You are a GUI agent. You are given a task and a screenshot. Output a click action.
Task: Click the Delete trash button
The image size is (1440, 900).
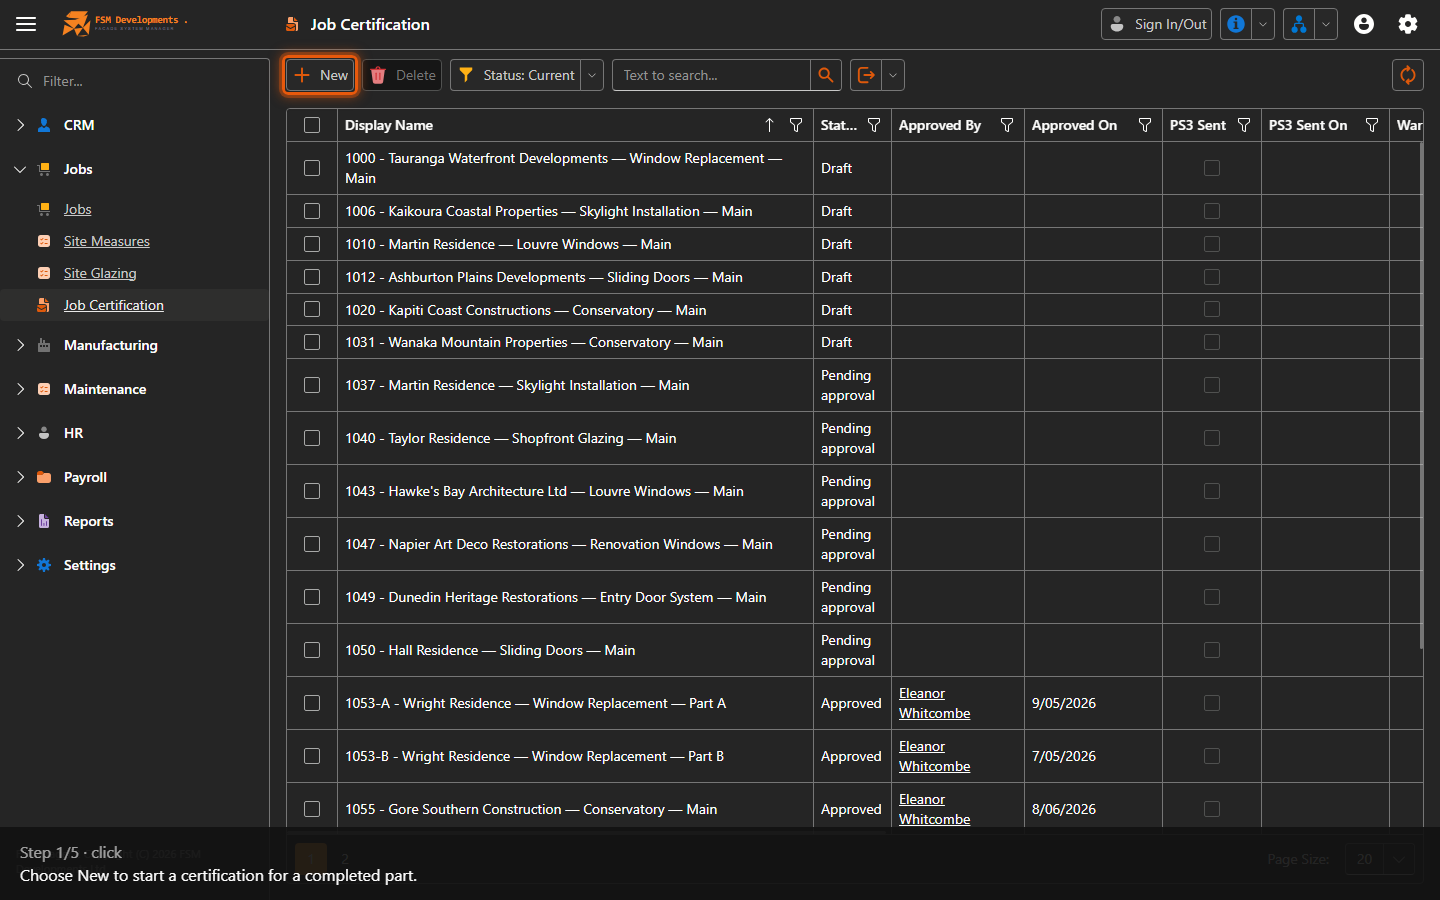(403, 75)
